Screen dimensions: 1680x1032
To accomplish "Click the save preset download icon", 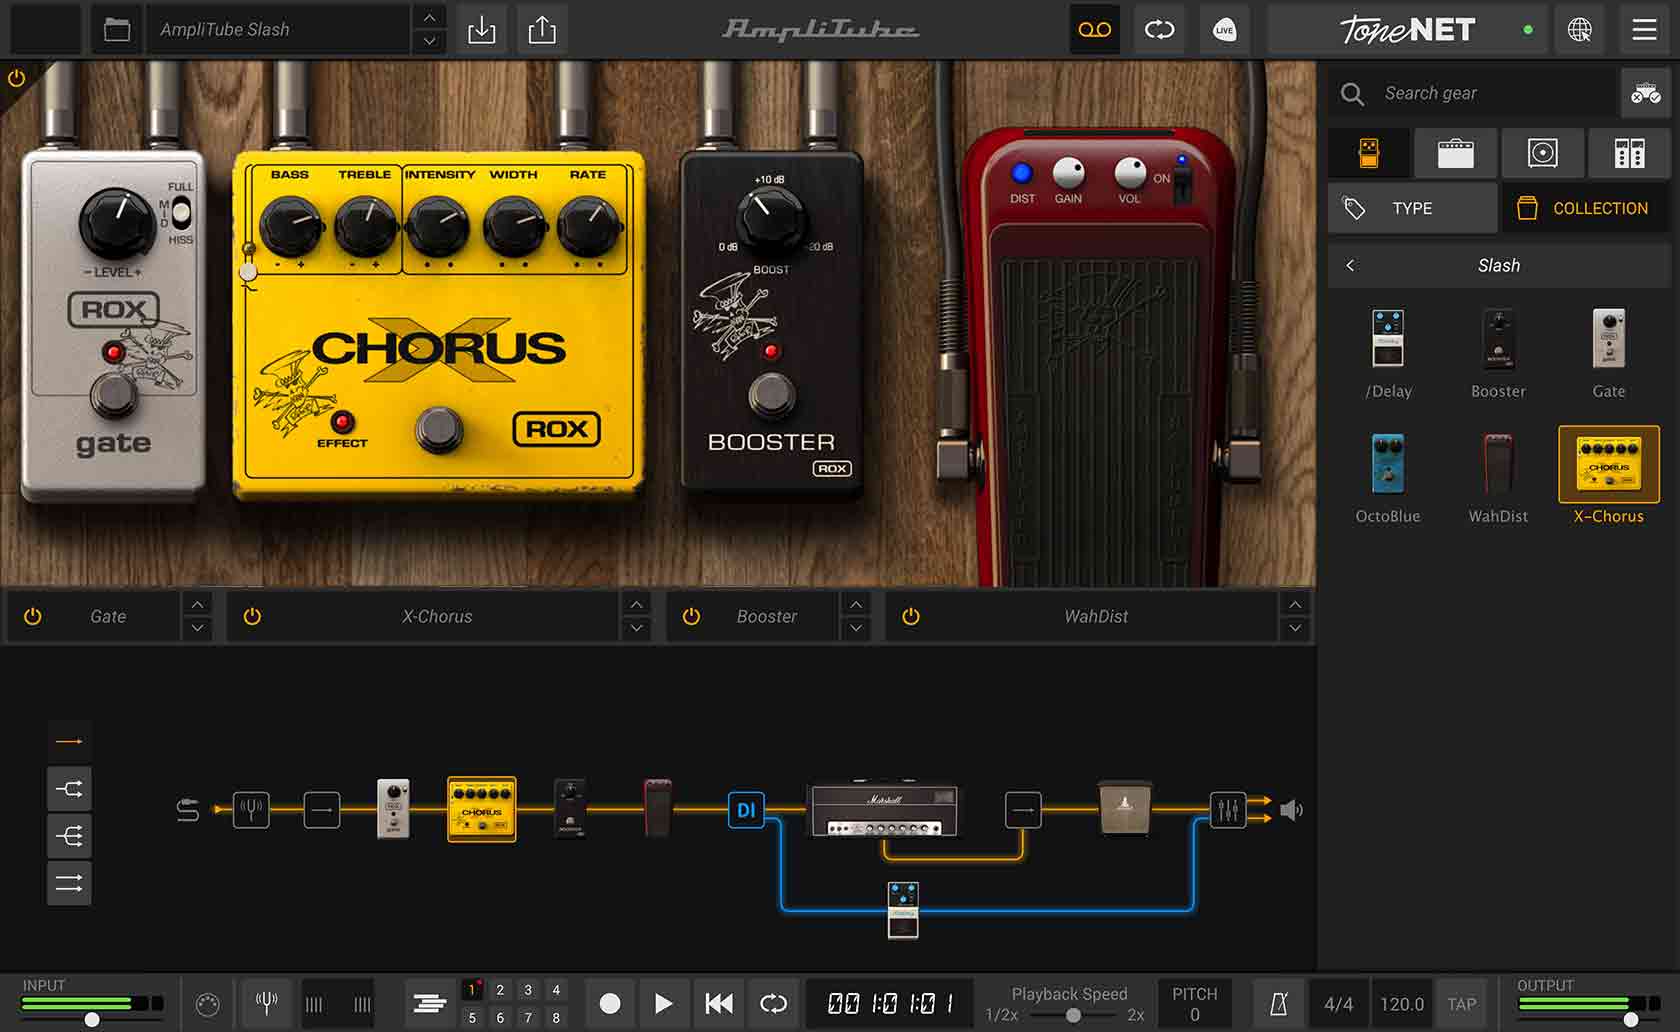I will (482, 30).
